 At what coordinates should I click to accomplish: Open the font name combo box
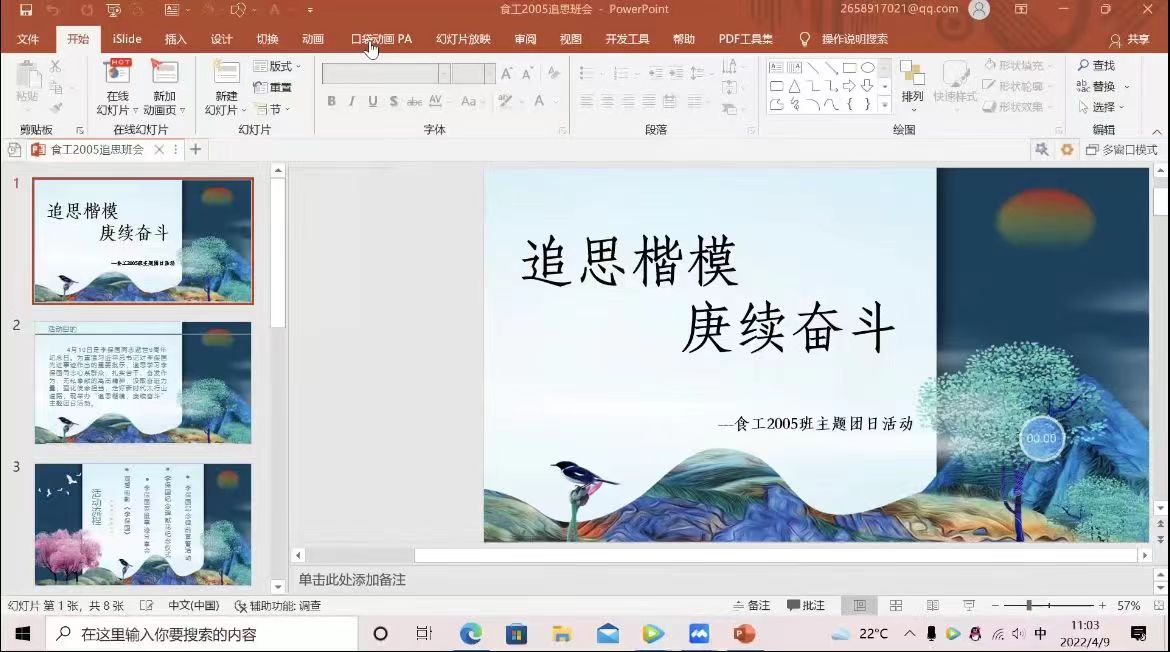click(x=386, y=73)
